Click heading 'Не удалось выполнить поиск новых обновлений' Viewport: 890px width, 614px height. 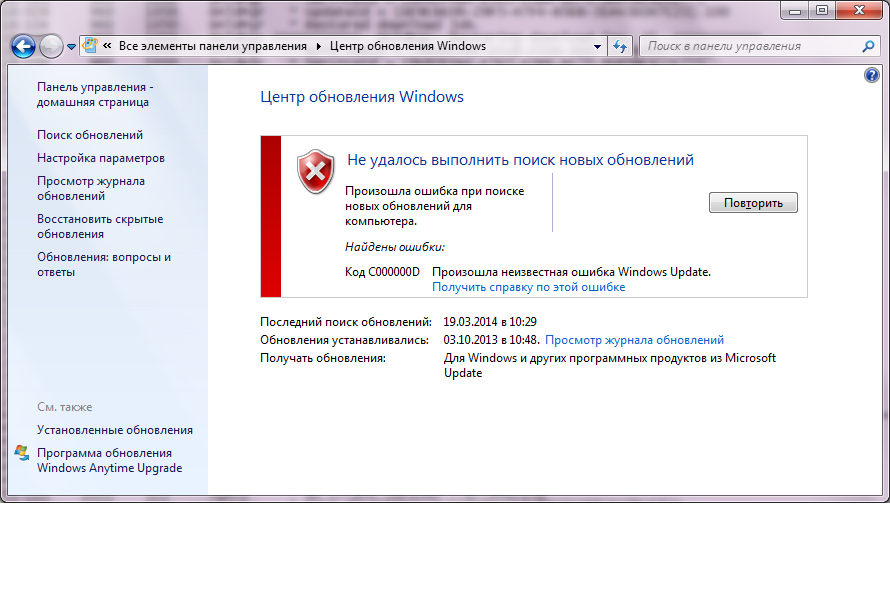(520, 160)
